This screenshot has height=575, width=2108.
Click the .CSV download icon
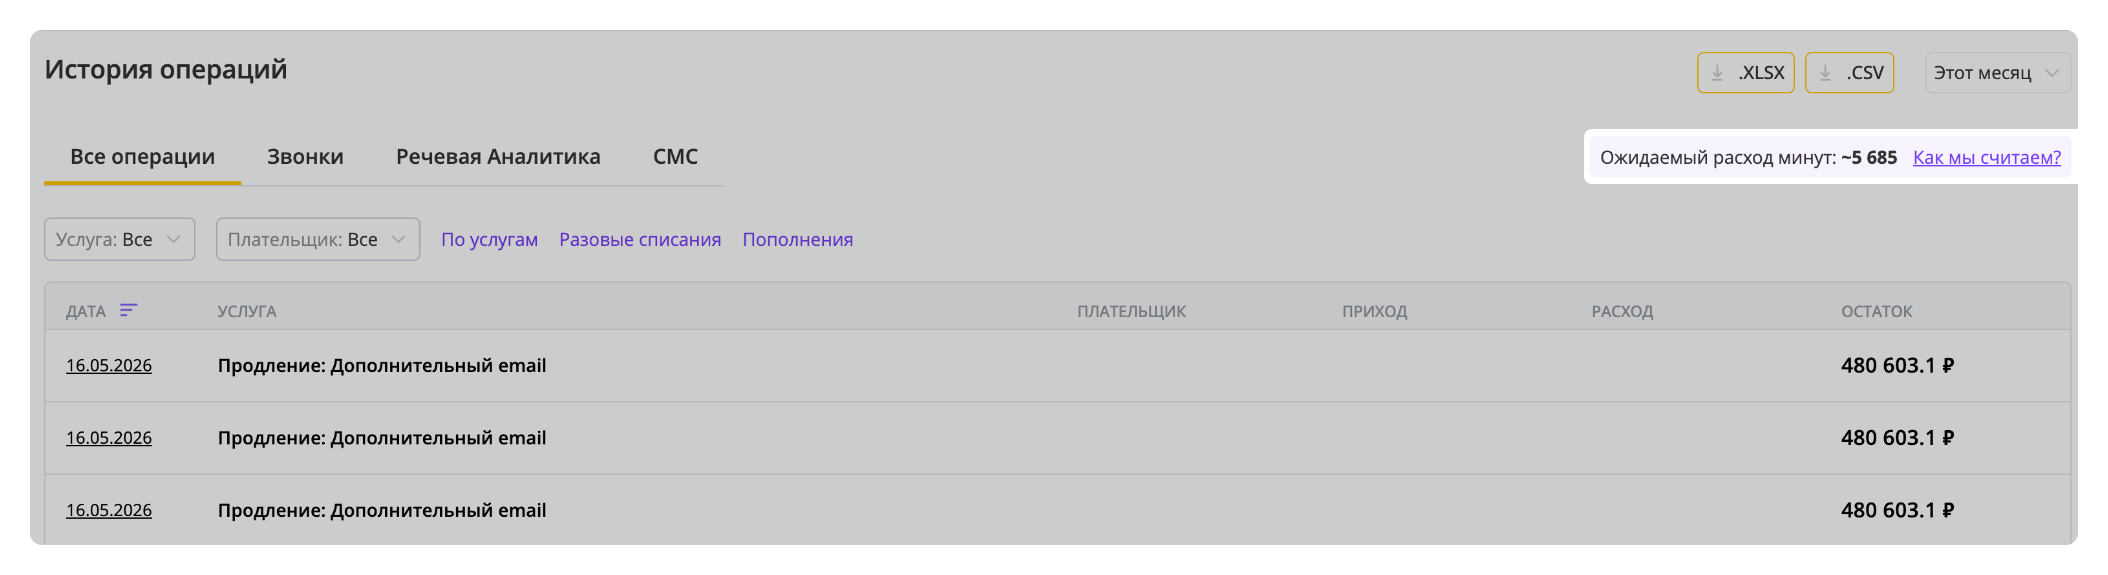1825,73
